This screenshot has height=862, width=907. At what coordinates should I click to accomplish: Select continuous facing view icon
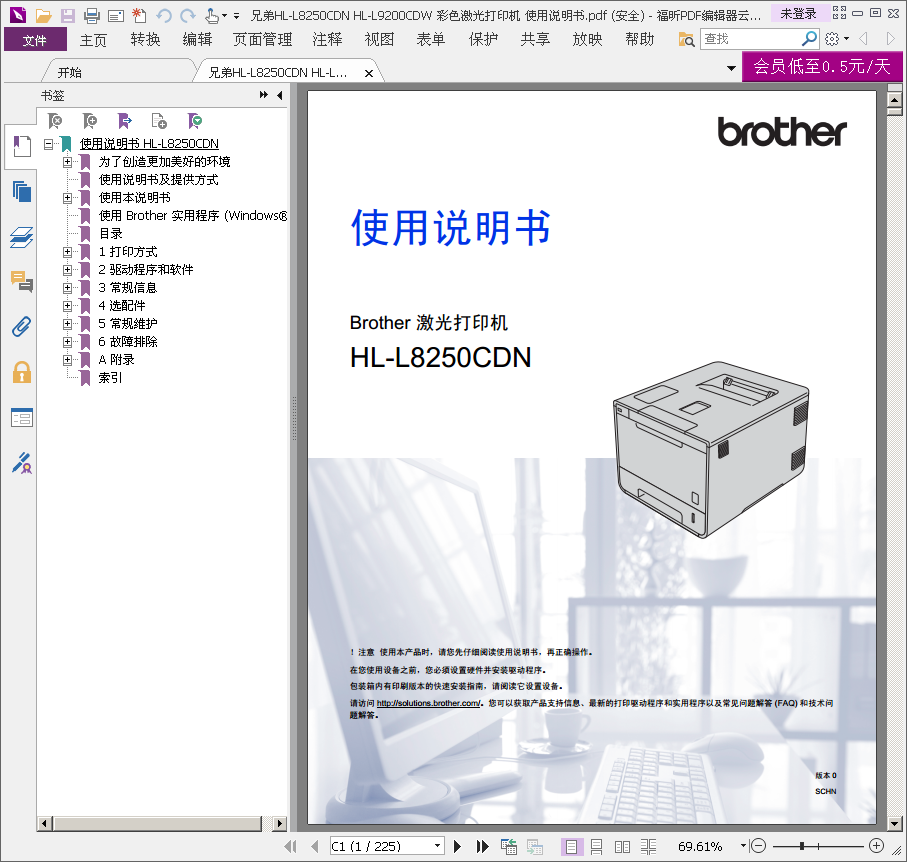pyautogui.click(x=648, y=847)
